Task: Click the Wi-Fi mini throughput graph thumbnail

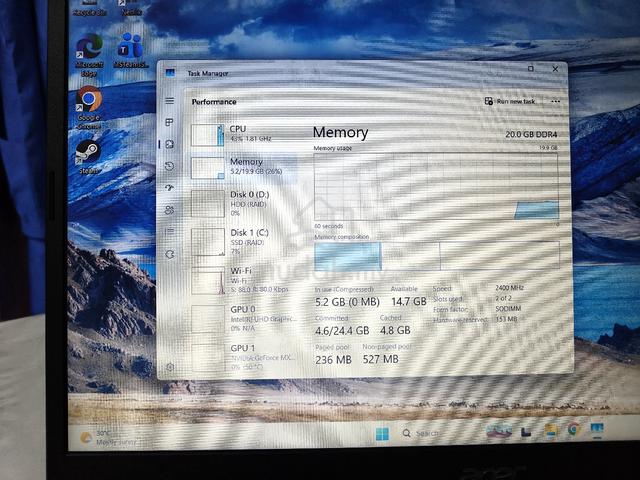Action: tap(208, 280)
